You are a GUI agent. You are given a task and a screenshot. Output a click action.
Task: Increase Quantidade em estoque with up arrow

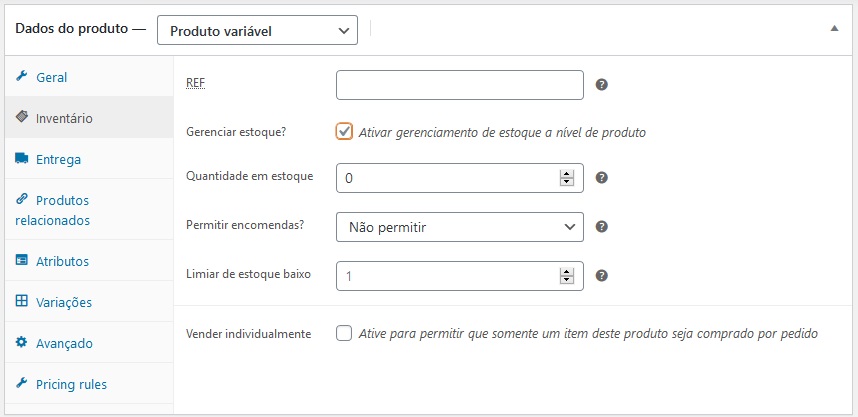[x=566, y=174]
